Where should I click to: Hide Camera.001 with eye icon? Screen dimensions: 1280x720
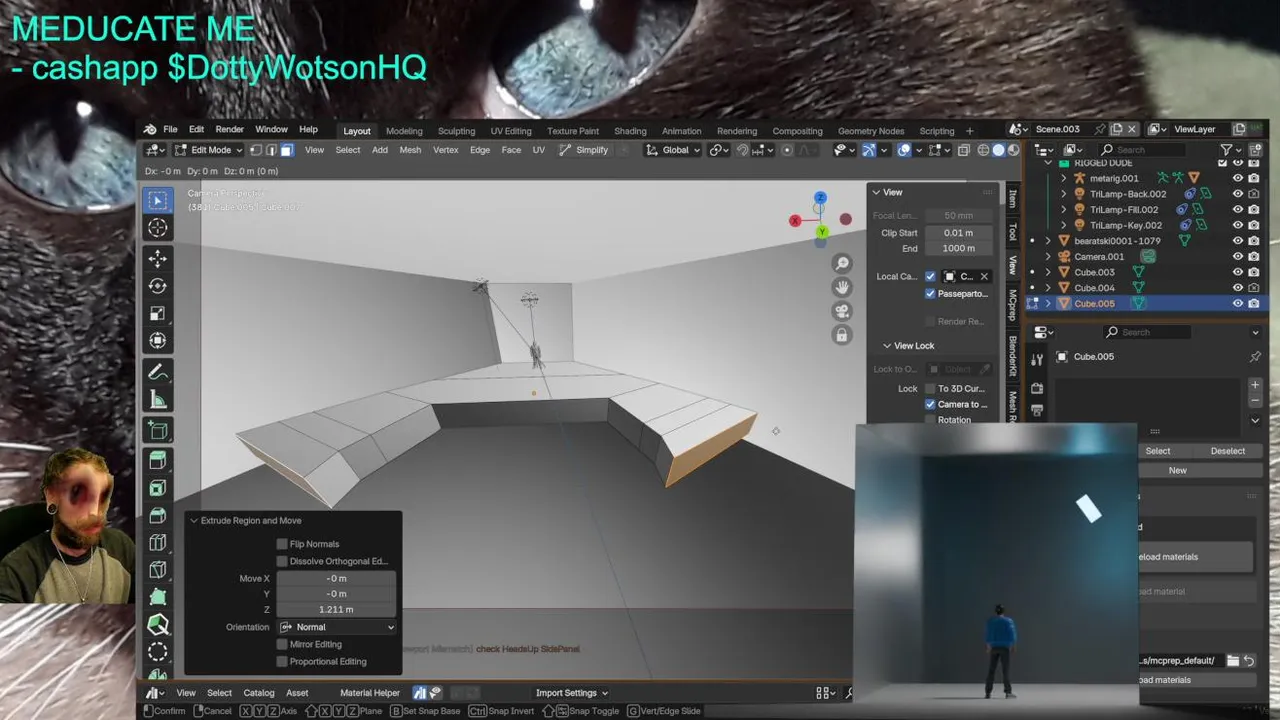[1238, 256]
